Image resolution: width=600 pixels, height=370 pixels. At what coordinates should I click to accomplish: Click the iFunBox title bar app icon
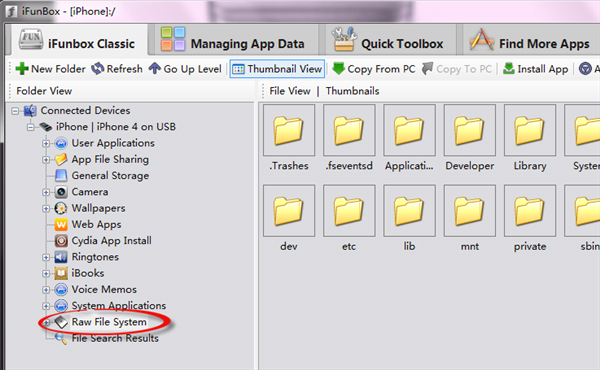(x=11, y=11)
